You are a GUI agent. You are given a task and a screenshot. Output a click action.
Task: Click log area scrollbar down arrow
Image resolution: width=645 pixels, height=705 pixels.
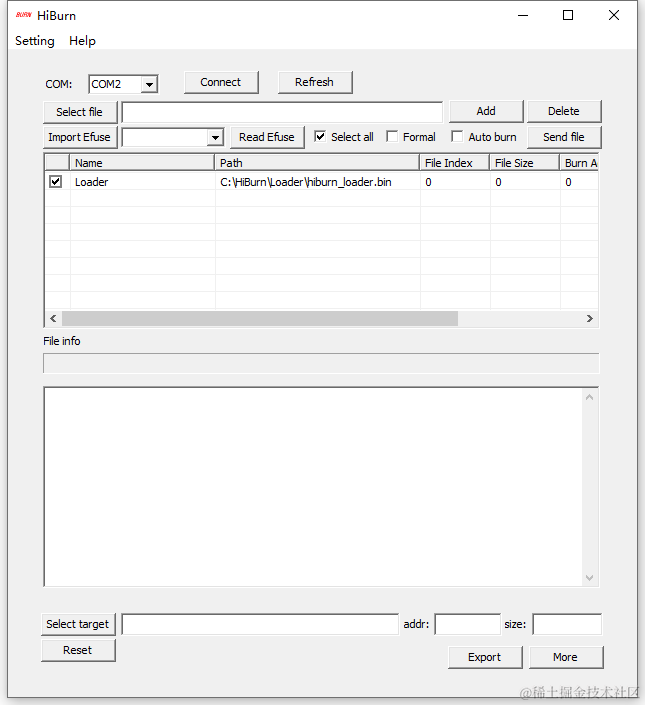[x=589, y=578]
